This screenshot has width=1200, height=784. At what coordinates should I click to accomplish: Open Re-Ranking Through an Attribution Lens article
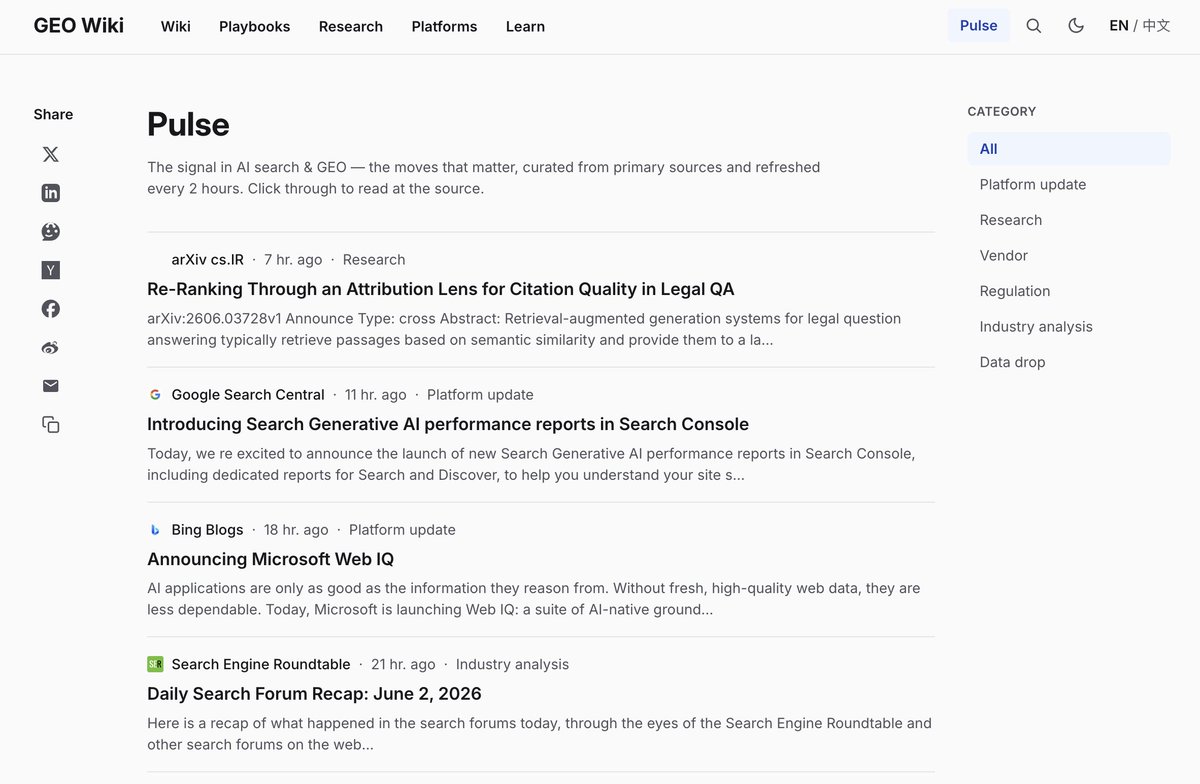441,289
